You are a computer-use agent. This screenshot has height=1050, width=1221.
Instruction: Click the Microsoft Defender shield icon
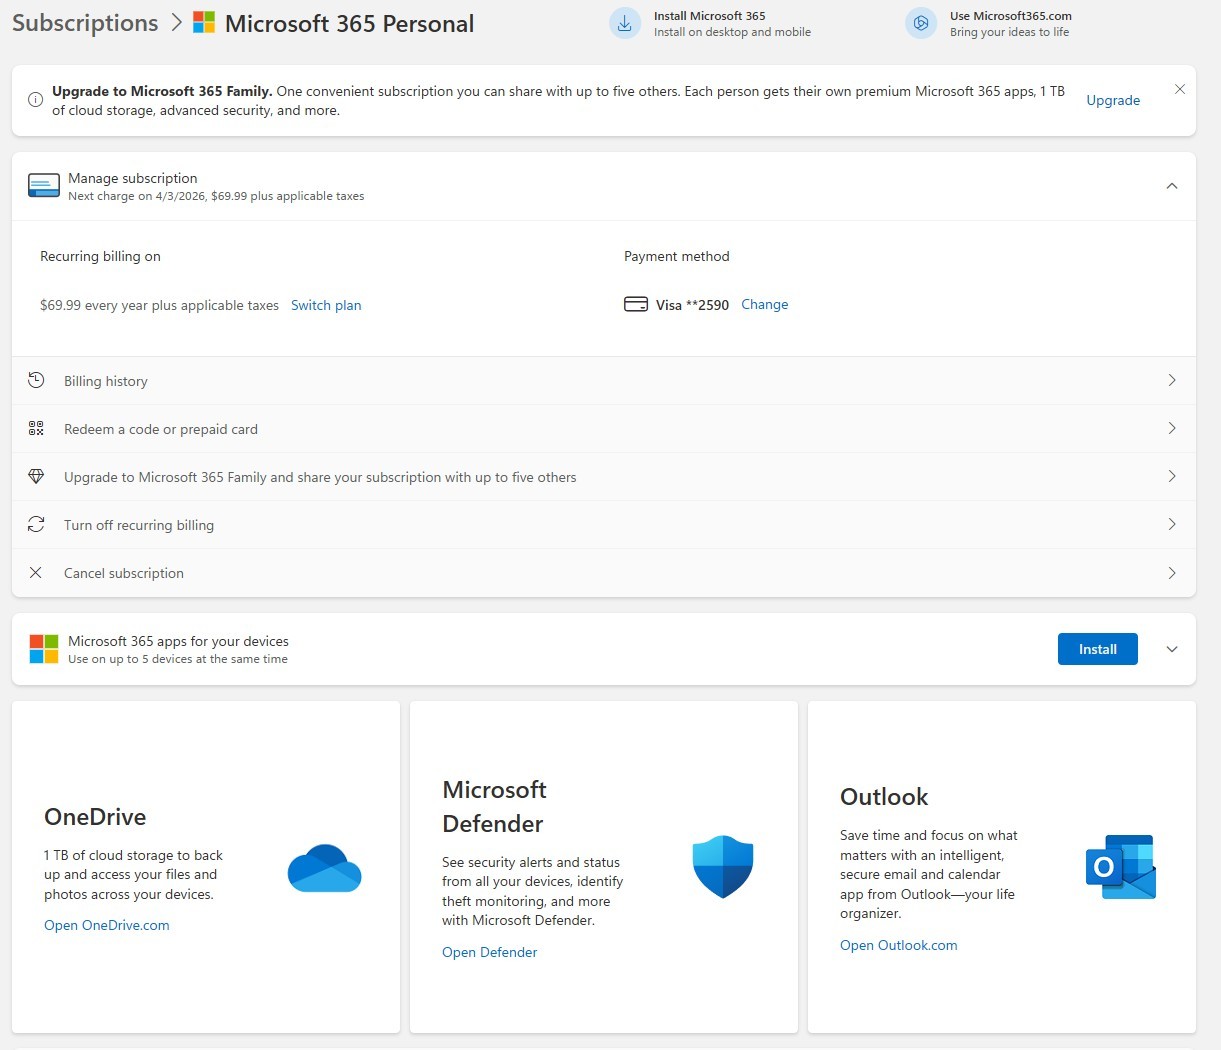point(722,866)
